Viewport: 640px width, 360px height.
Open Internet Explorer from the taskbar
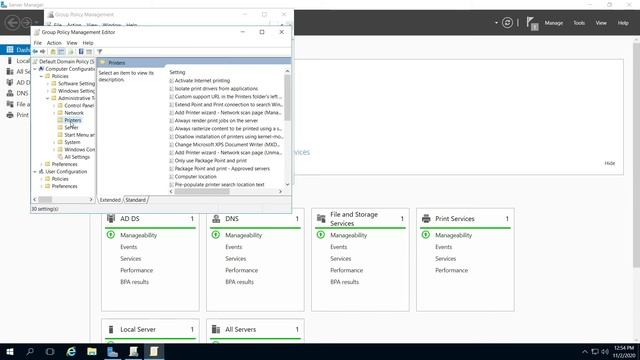point(71,351)
